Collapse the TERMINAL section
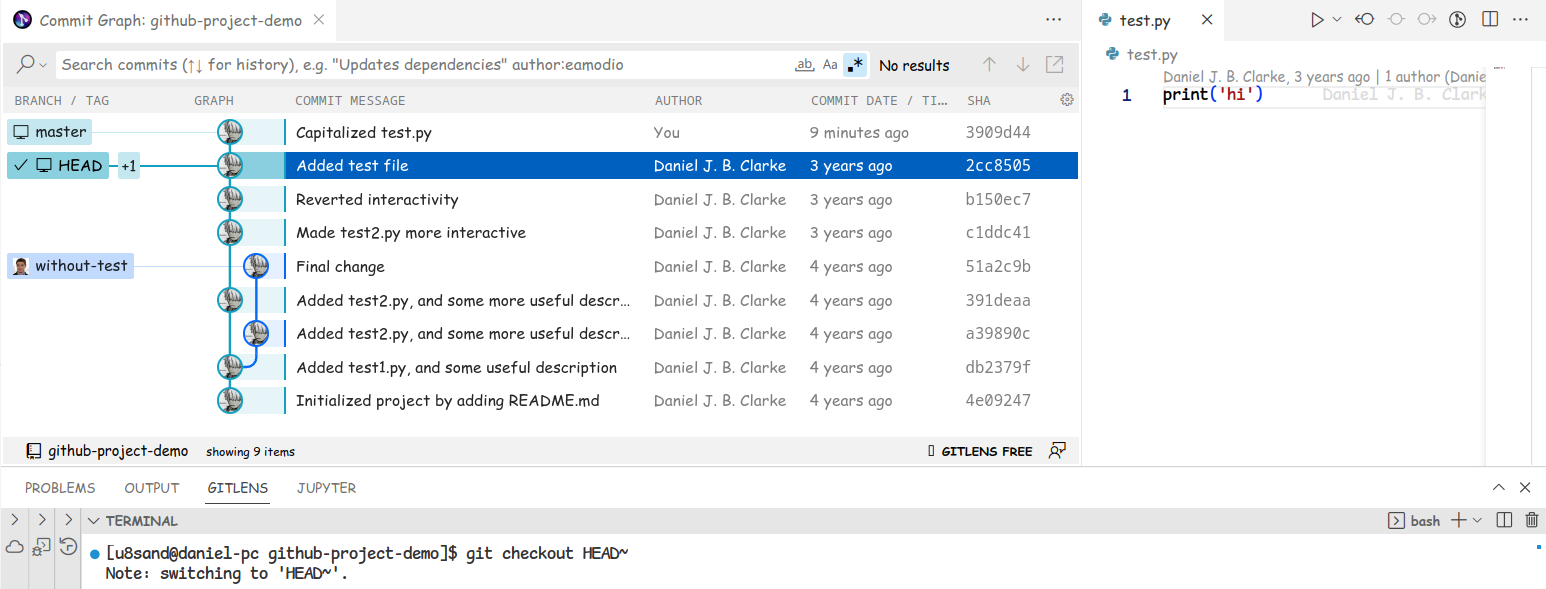1546x589 pixels. point(94,521)
